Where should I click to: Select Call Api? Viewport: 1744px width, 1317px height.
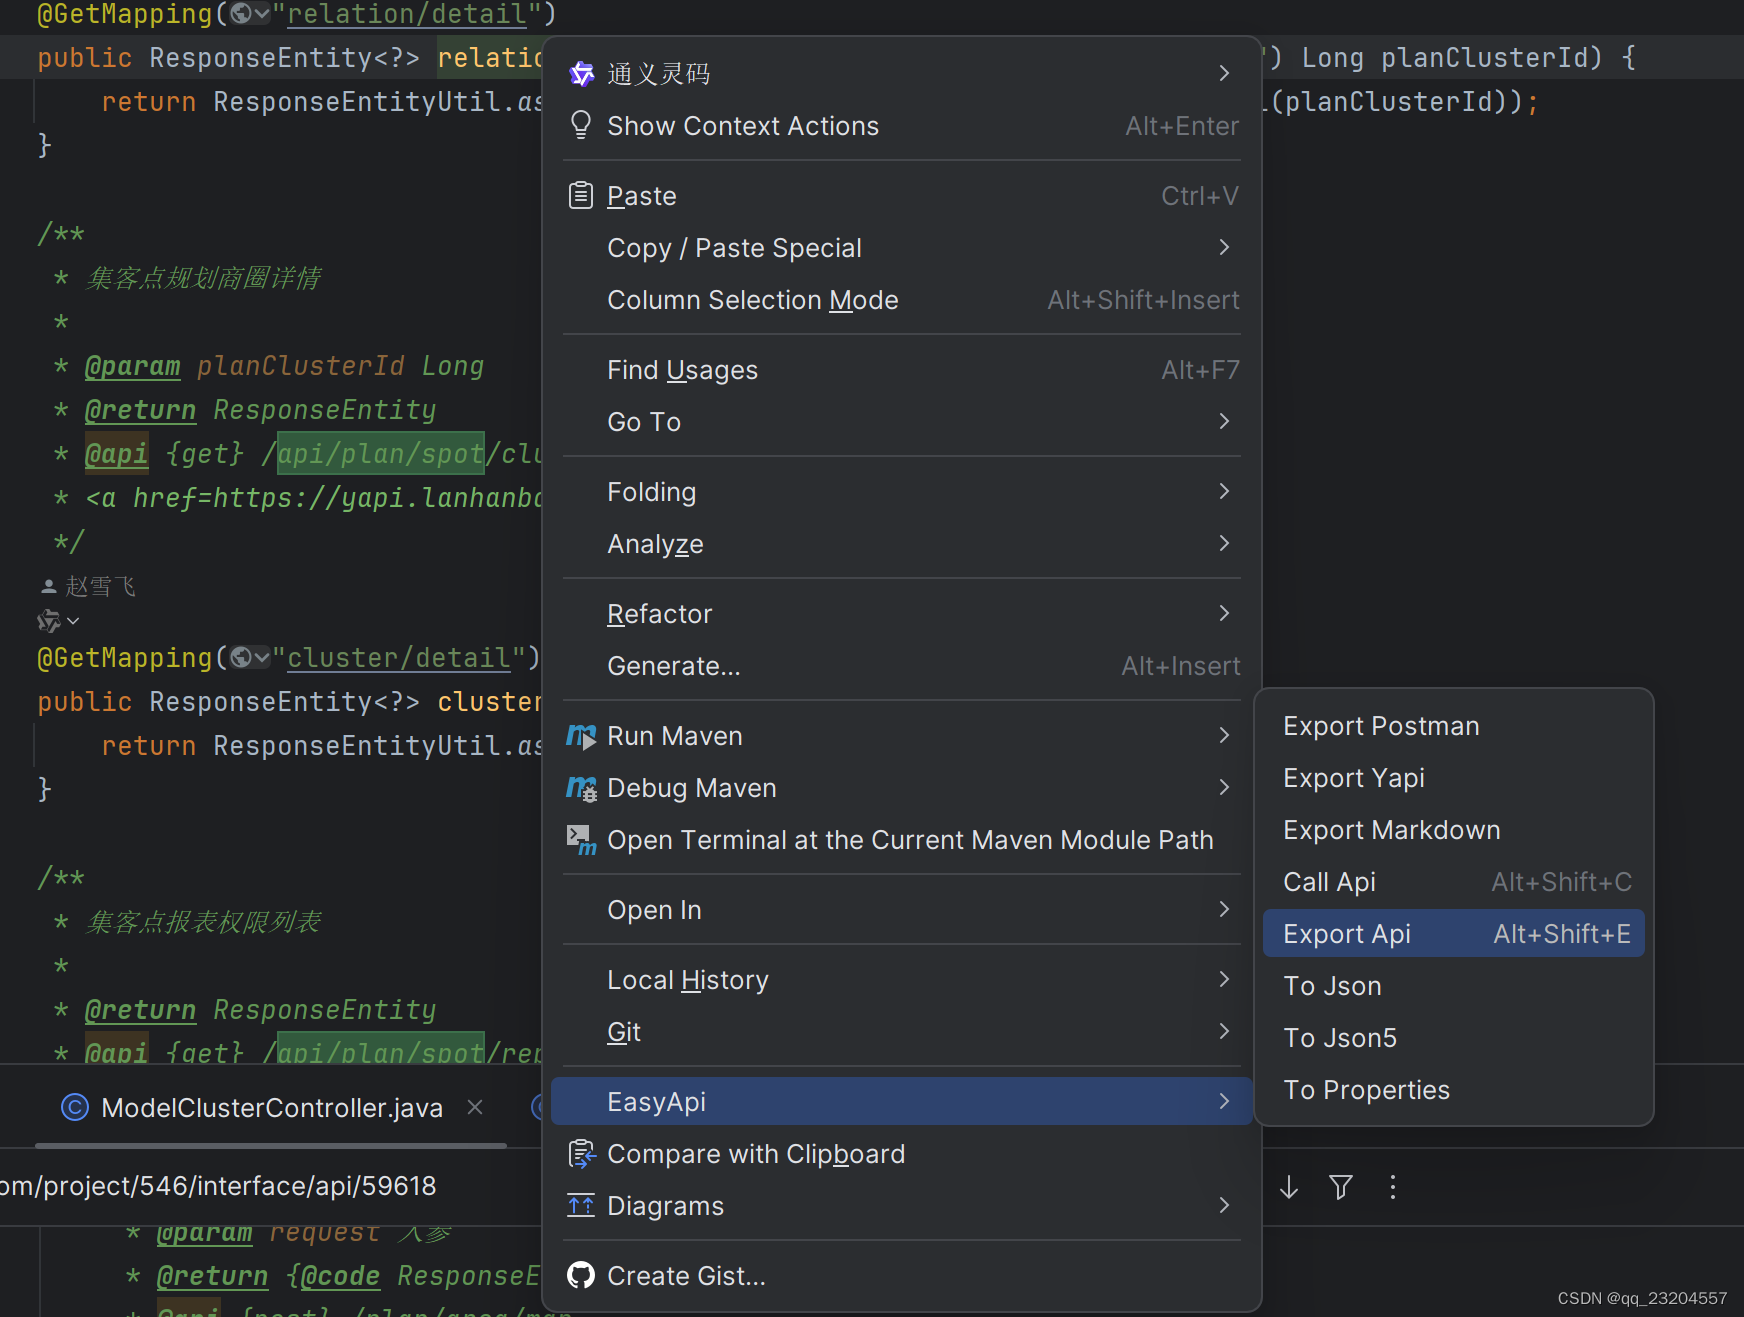(1454, 882)
